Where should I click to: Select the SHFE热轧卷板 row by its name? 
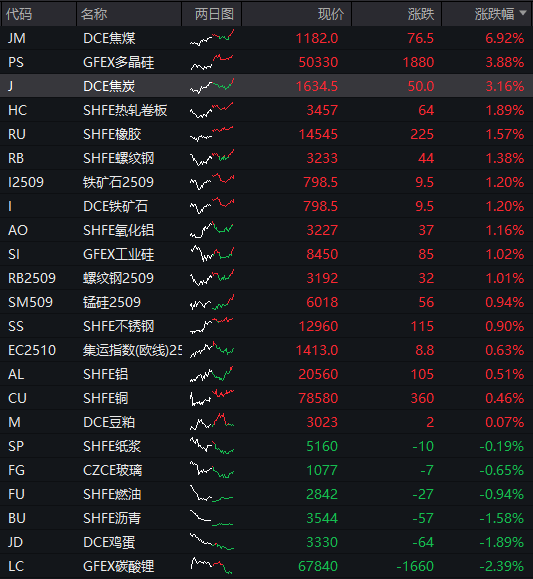pos(125,110)
